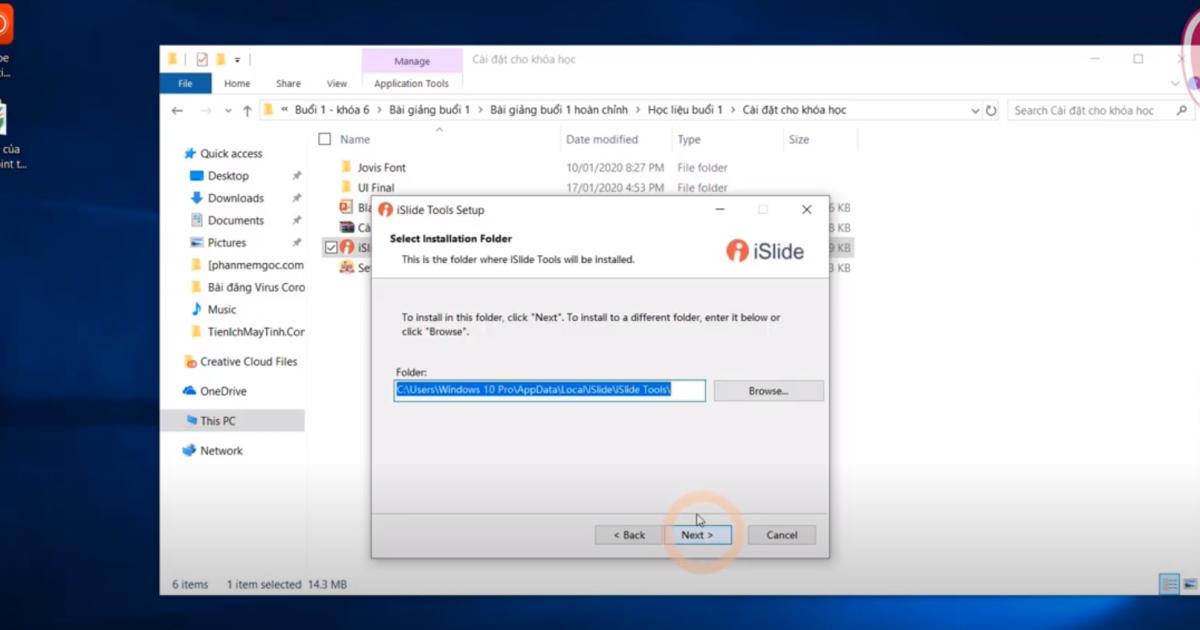Click Next in iSlide Tools Setup
Screen dimensions: 1200x630
point(698,535)
